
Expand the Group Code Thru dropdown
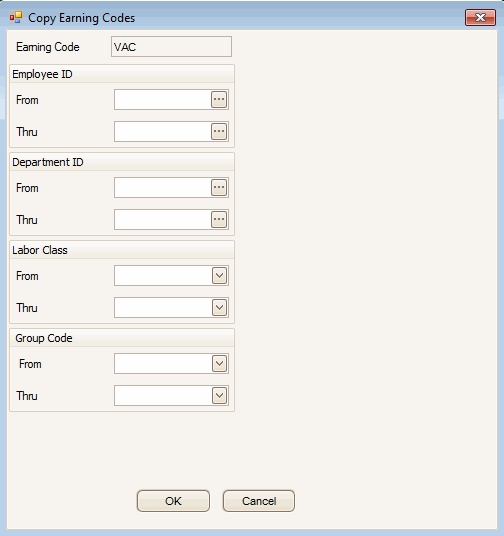[x=220, y=396]
